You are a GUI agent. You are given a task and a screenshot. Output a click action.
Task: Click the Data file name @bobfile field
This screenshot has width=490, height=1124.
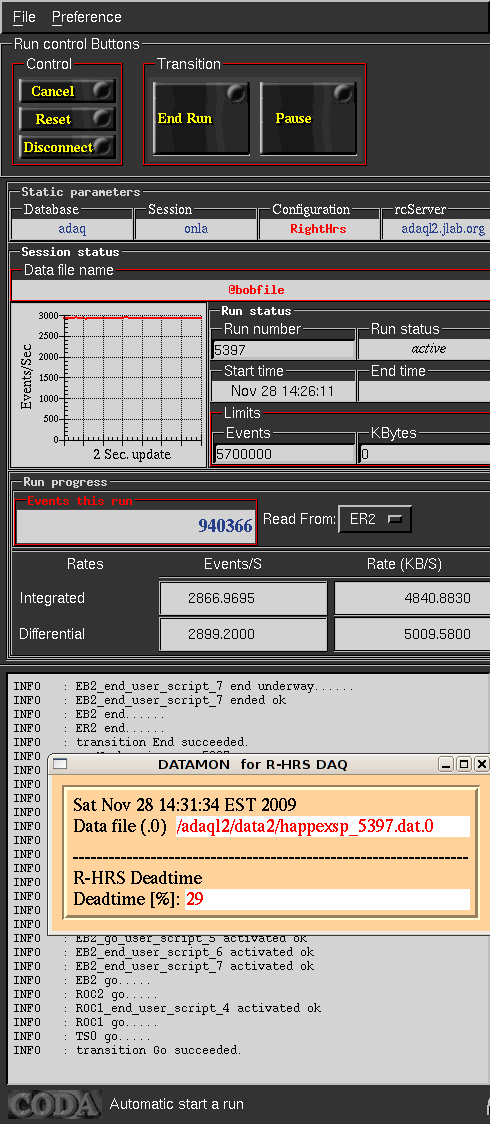(x=251, y=290)
